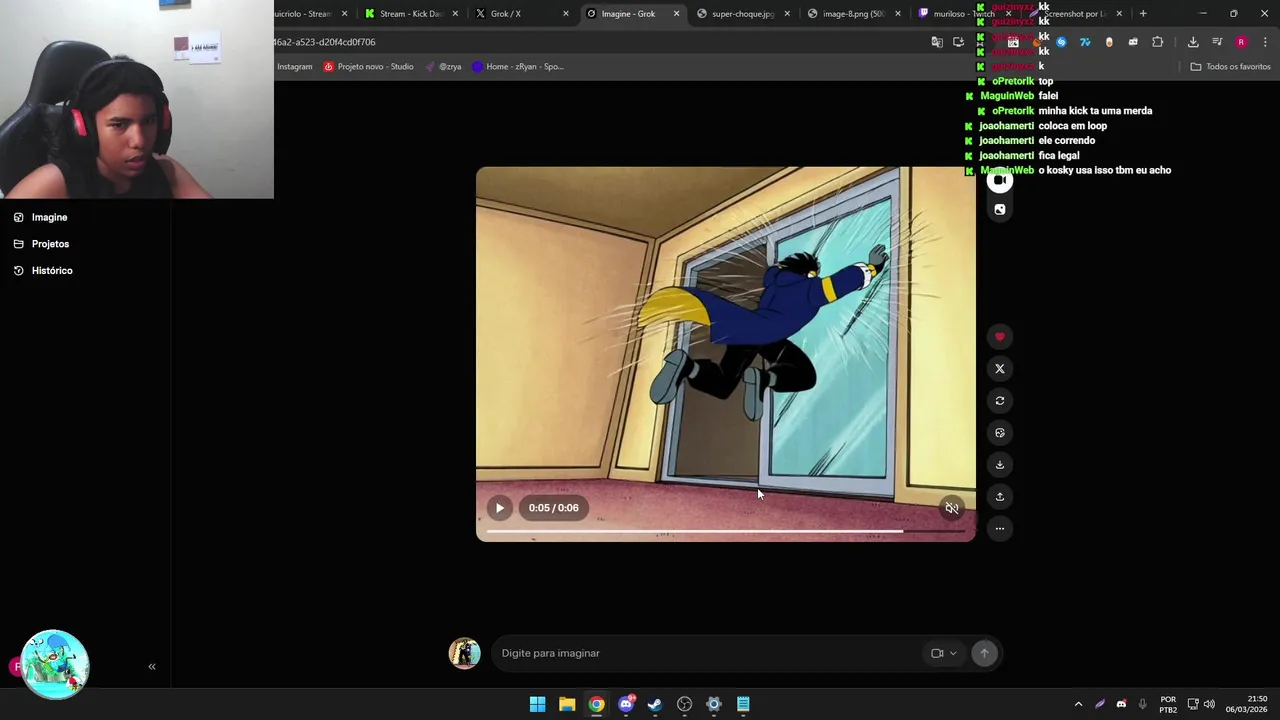
Task: Click the translate page icon
Action: coord(937,42)
